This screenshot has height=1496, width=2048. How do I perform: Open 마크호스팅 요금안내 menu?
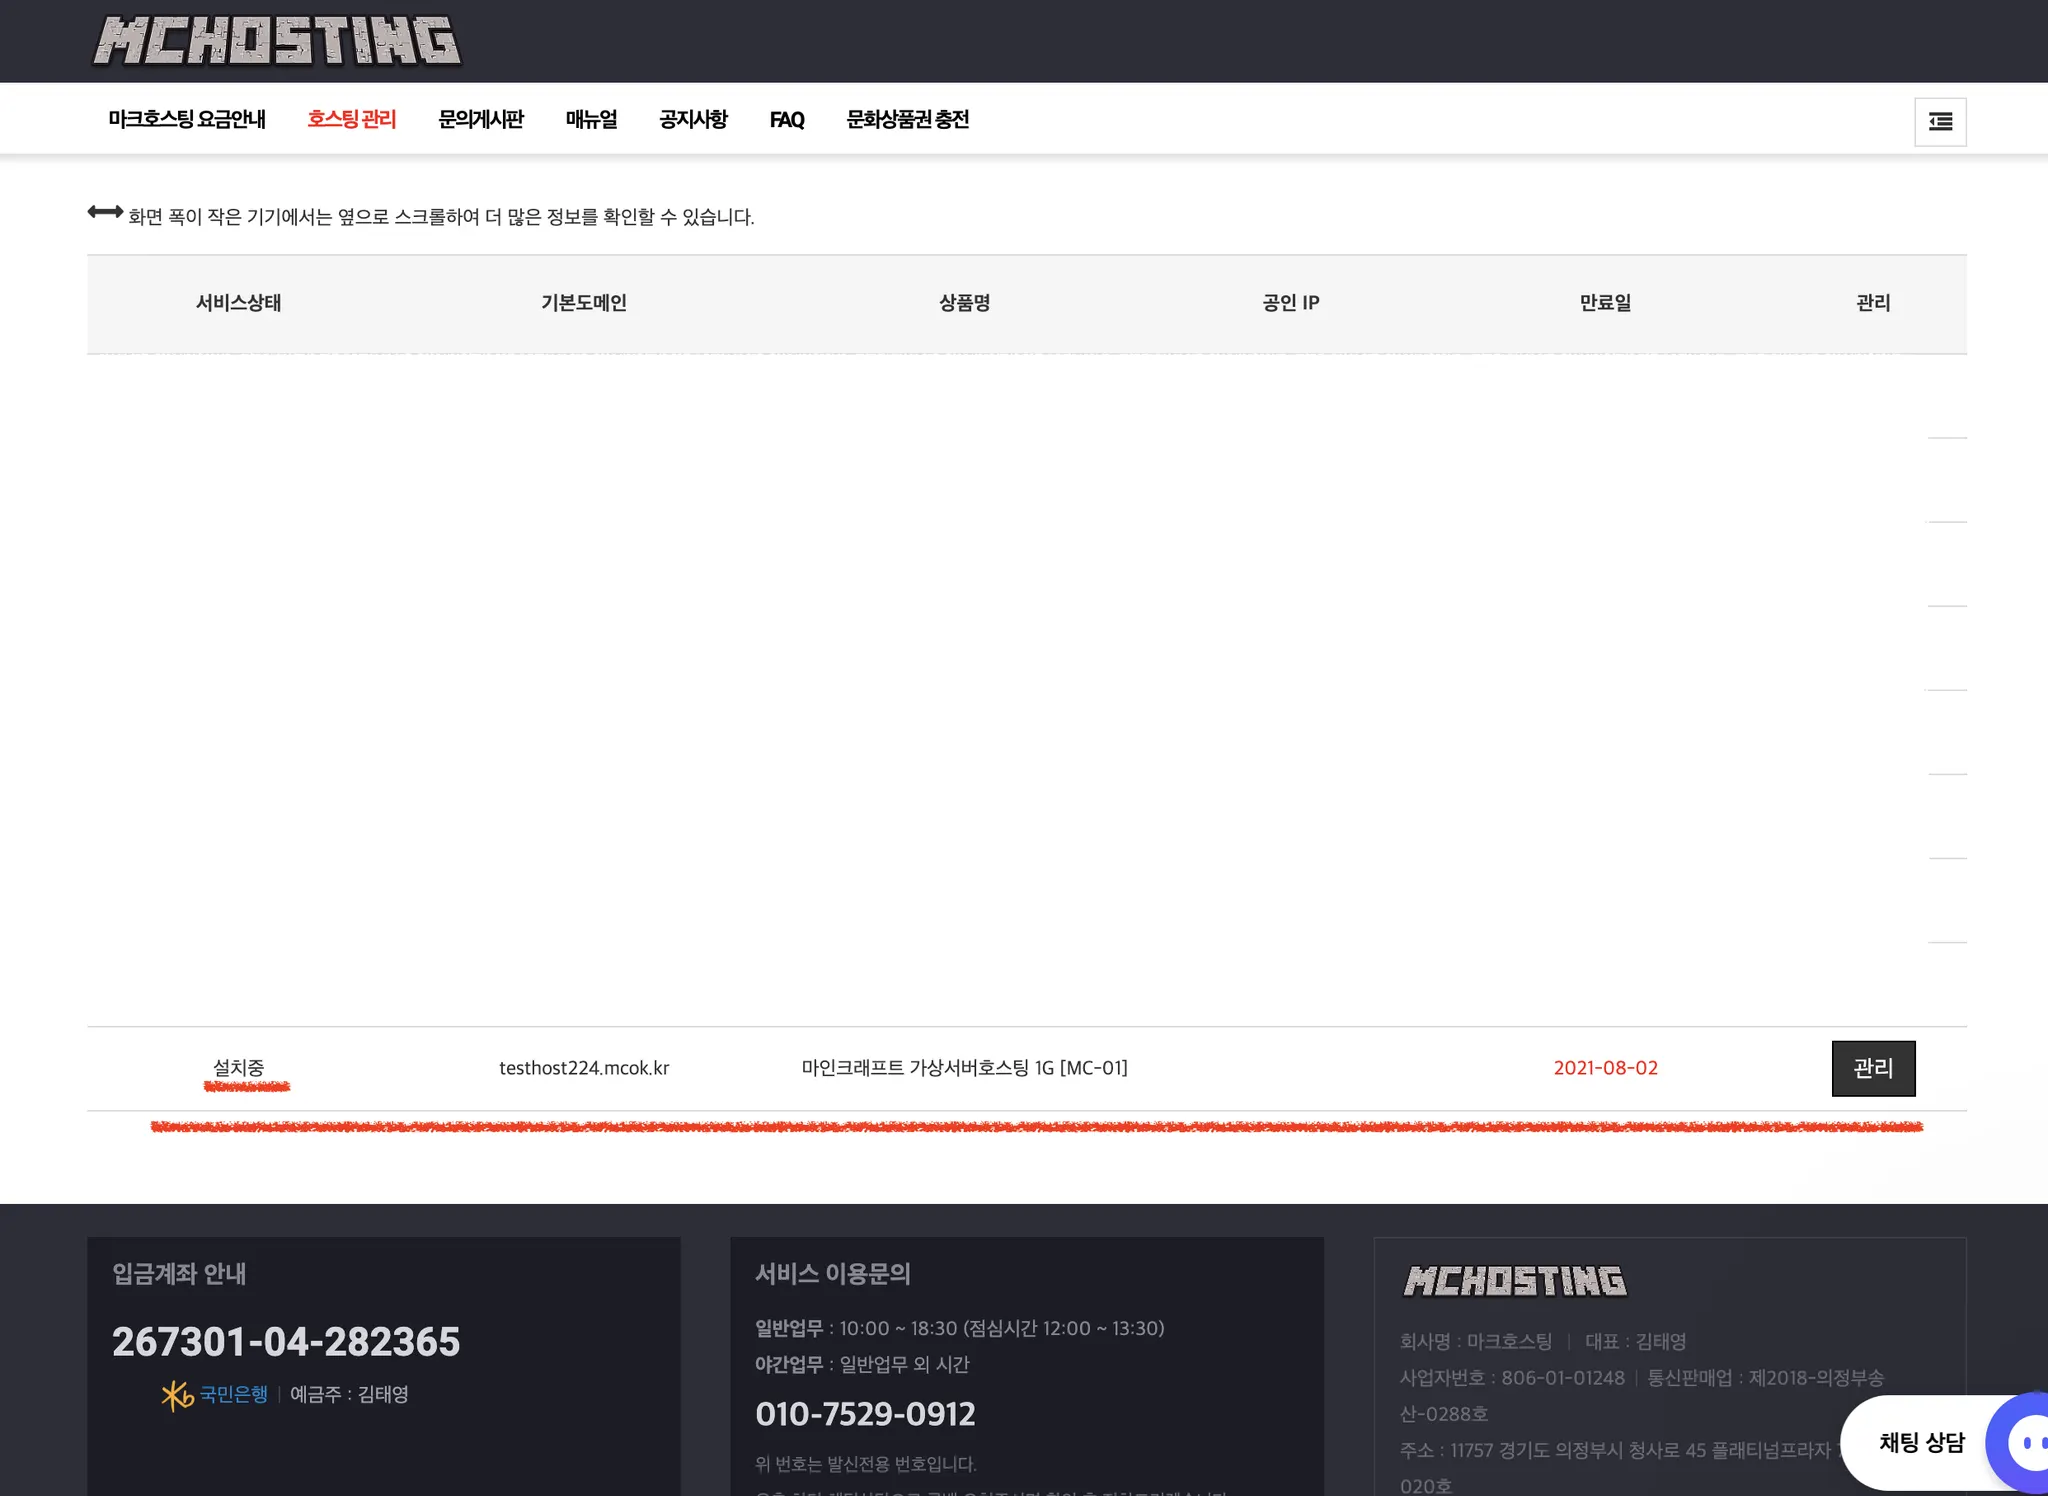point(187,120)
